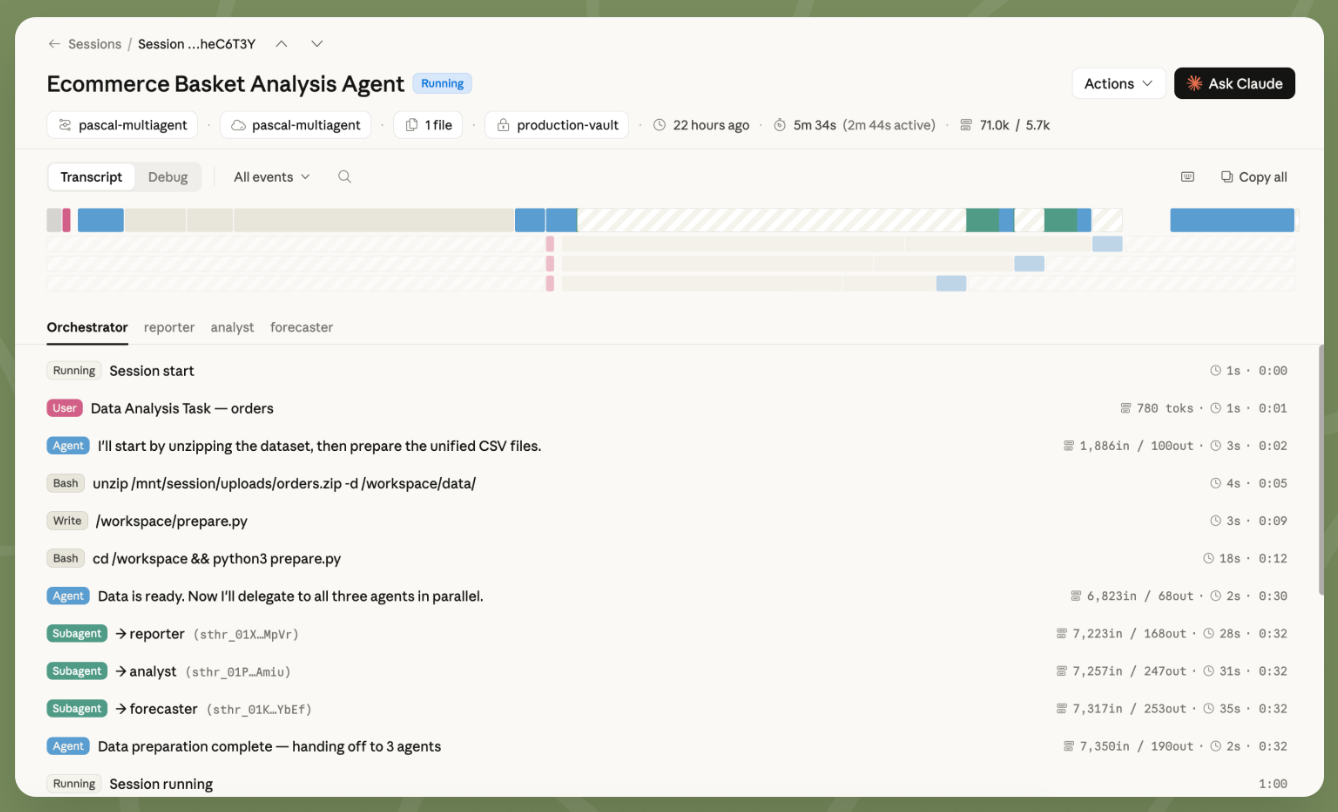Open the All events filter dropdown
1338x812 pixels.
tap(272, 177)
